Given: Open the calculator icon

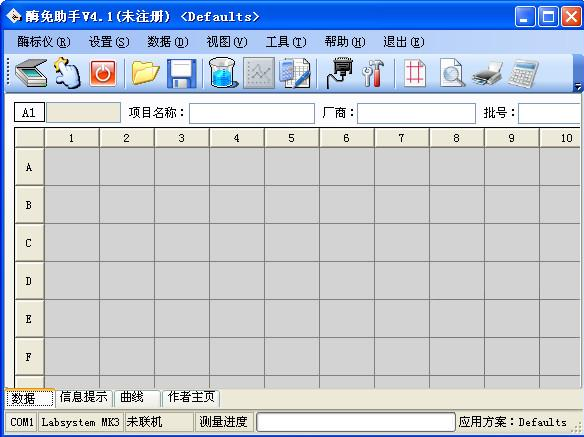Looking at the screenshot, I should (x=523, y=73).
